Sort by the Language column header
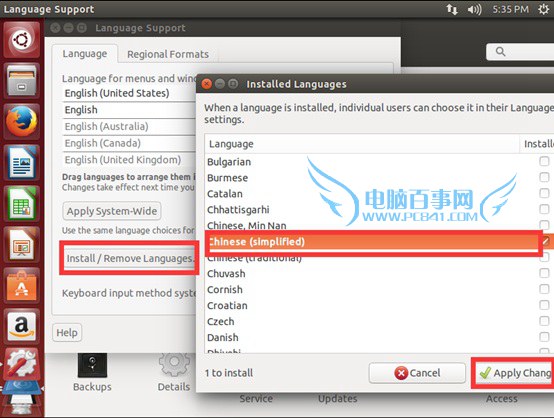This screenshot has height=418, width=554. tap(362, 144)
